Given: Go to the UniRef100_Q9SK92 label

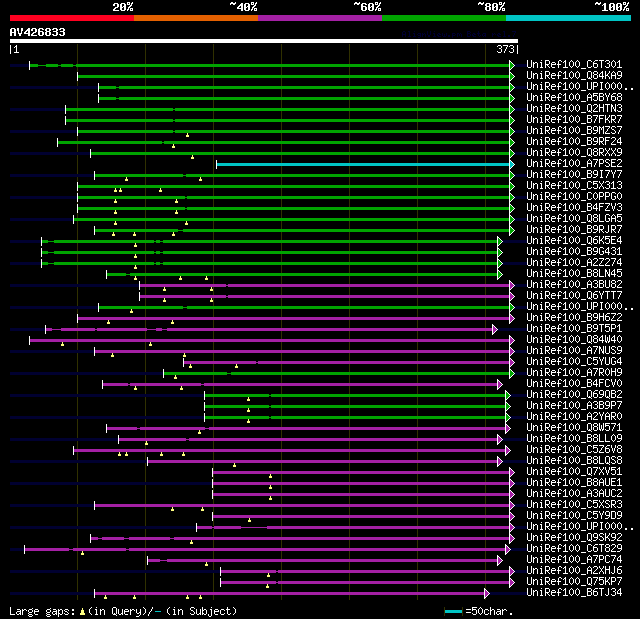Looking at the screenshot, I should pyautogui.click(x=574, y=538).
